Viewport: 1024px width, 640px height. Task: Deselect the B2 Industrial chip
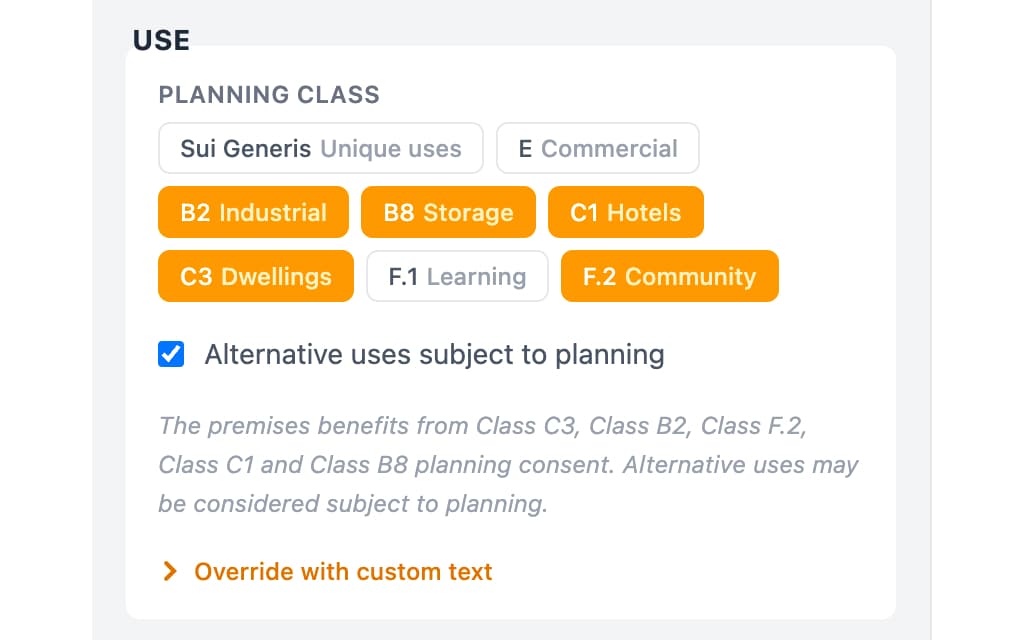pos(253,213)
